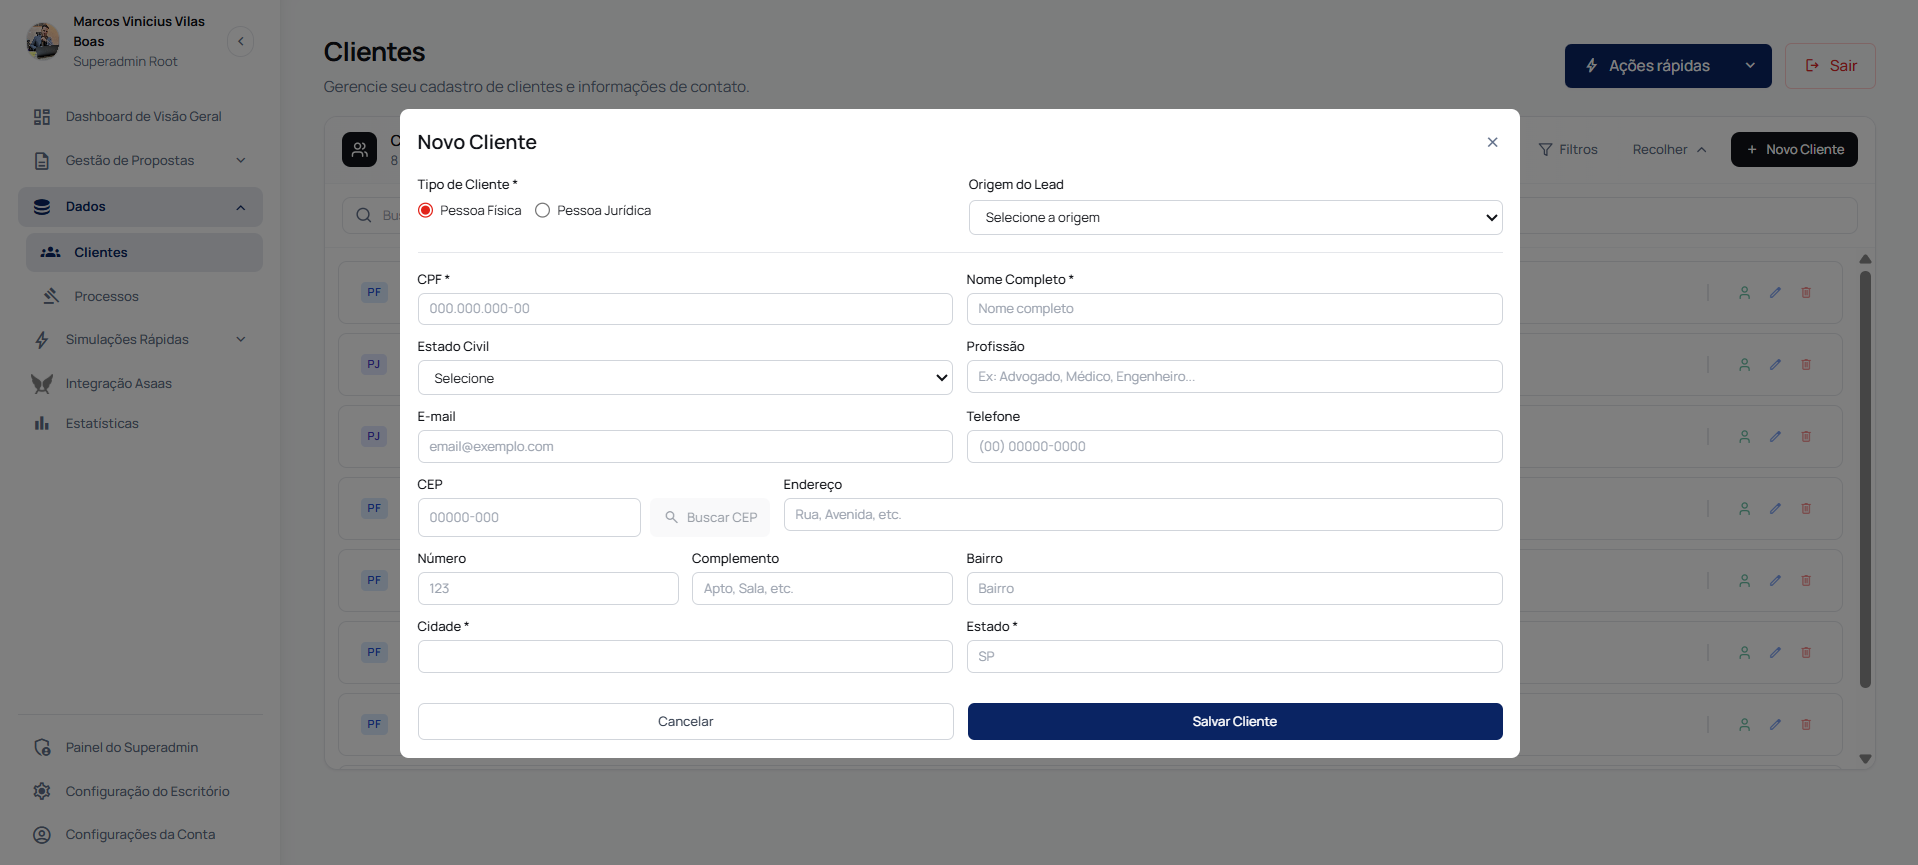Select the Pessoa Física radio option

click(426, 211)
